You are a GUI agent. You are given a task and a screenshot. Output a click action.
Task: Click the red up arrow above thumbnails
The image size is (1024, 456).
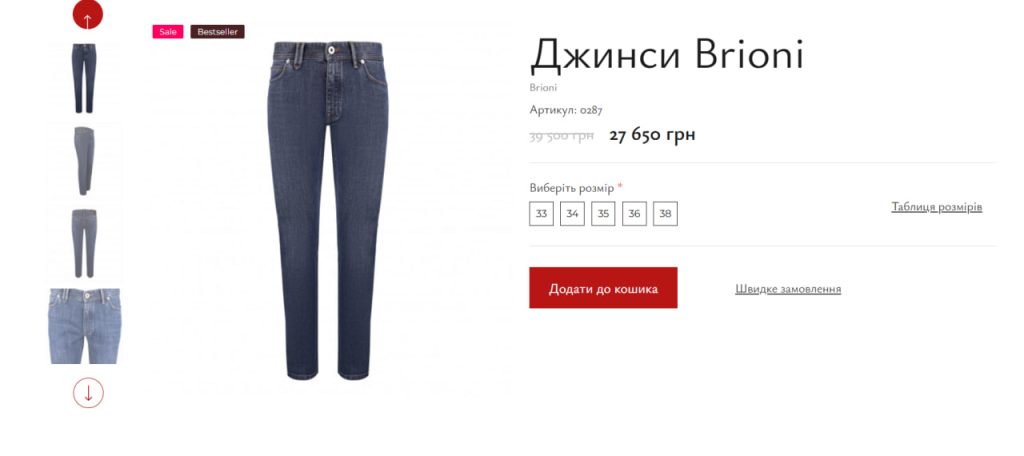pyautogui.click(x=88, y=14)
